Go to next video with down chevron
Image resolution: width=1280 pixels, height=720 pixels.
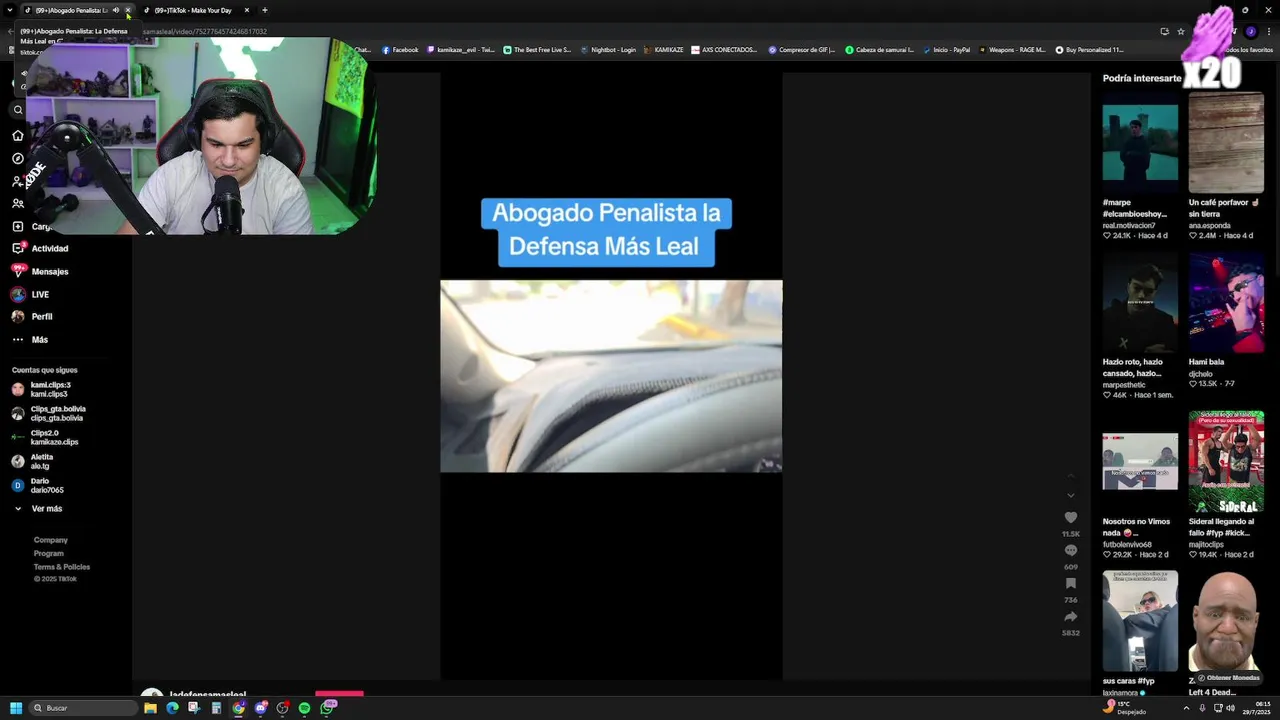pos(1070,495)
